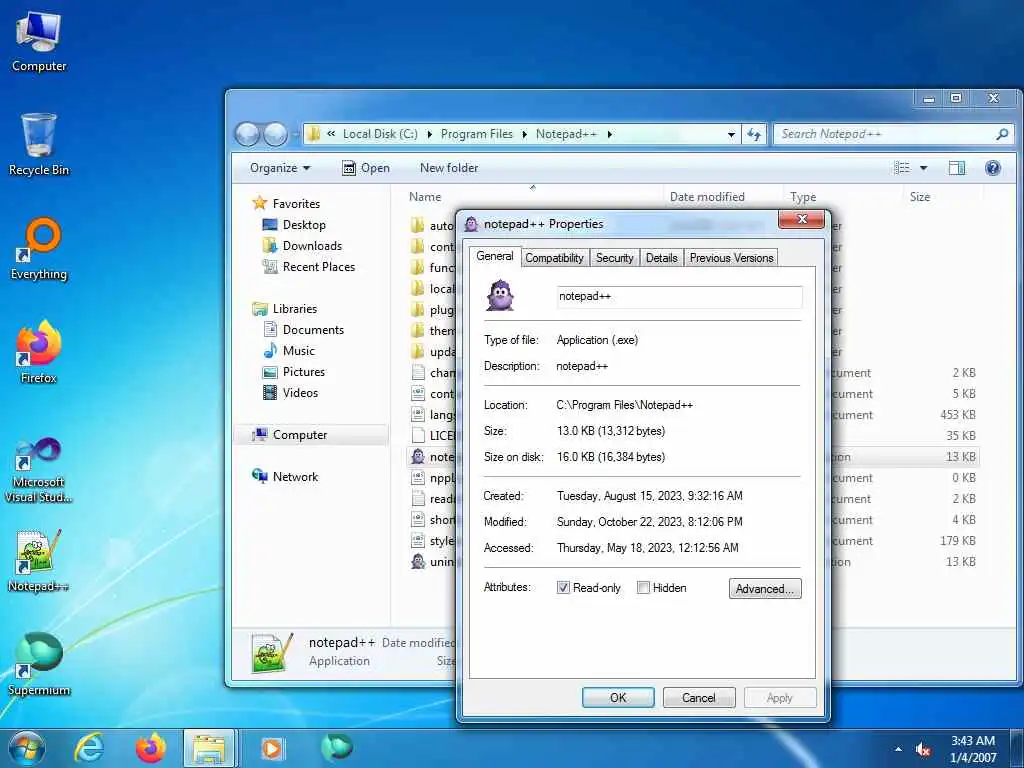The height and width of the screenshot is (768, 1024).
Task: Select the Firefox desktop shortcut
Action: 39,352
